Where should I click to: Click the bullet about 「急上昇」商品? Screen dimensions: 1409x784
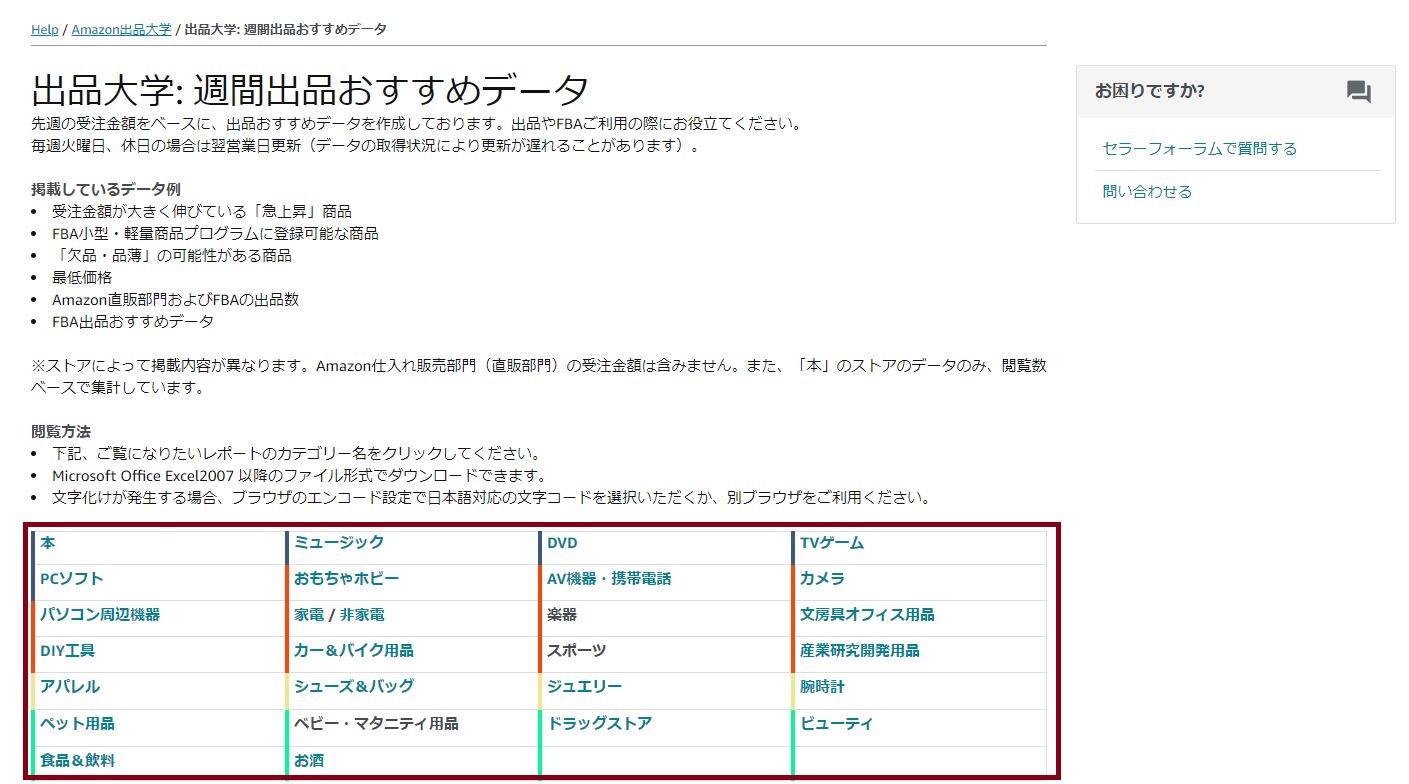(202, 212)
